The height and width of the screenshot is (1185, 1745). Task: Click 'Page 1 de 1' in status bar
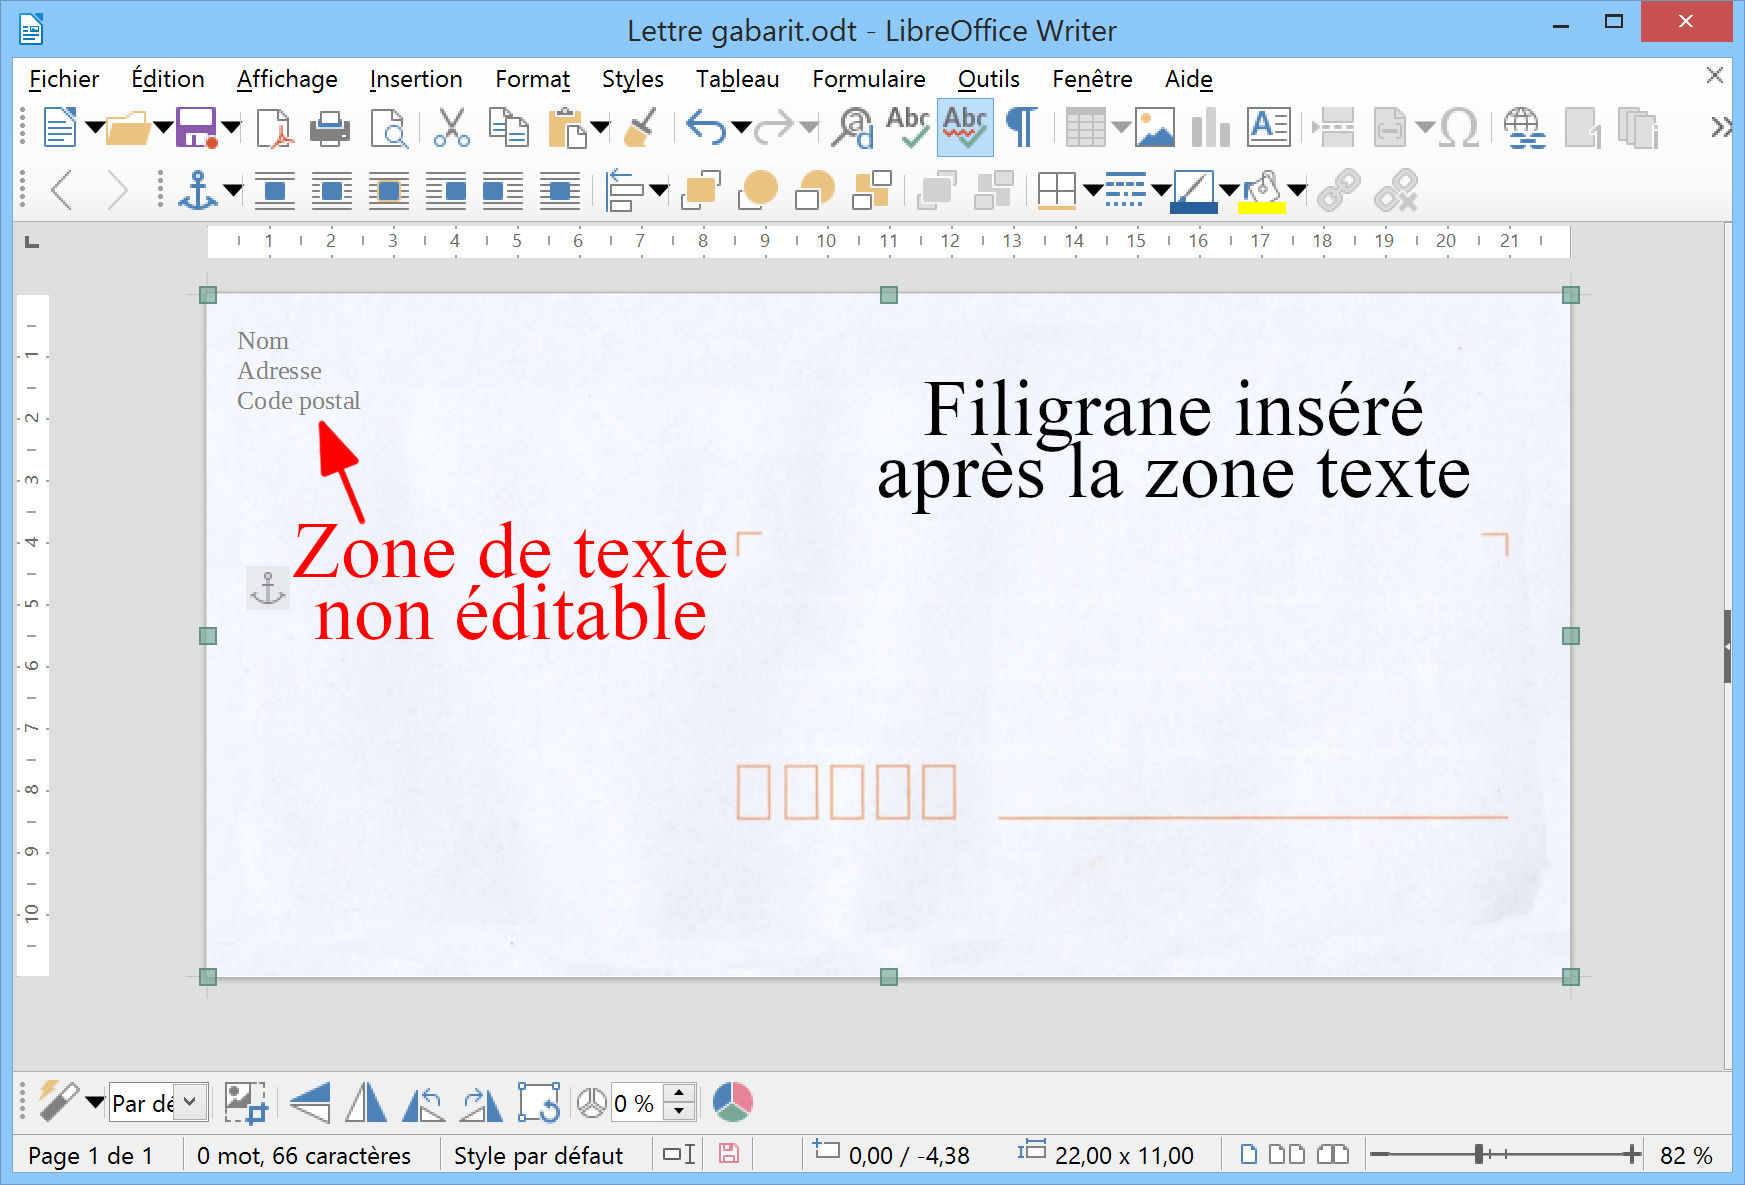tap(90, 1156)
